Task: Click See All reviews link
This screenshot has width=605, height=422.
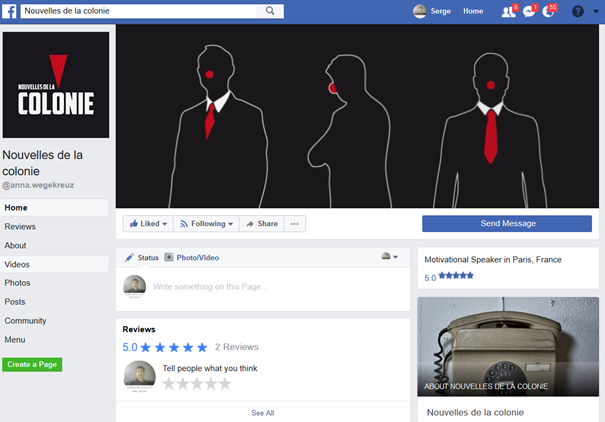Action: [263, 413]
